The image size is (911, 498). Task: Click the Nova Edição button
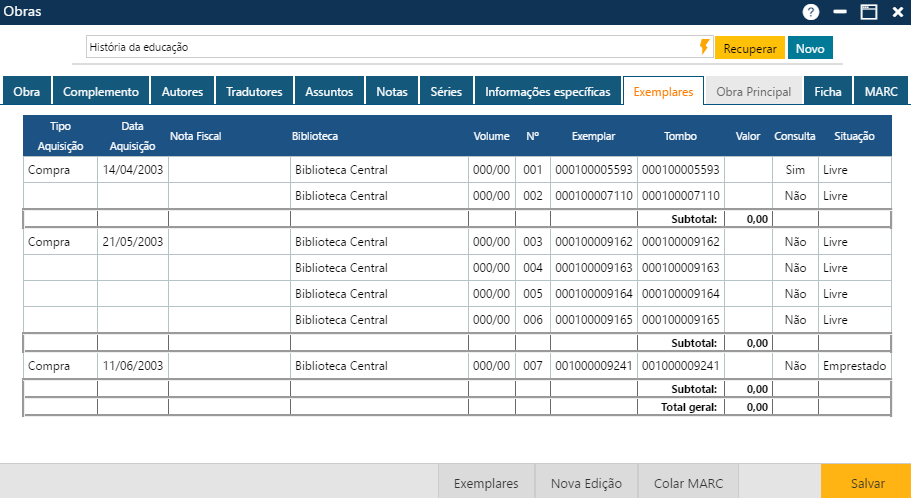[586, 483]
